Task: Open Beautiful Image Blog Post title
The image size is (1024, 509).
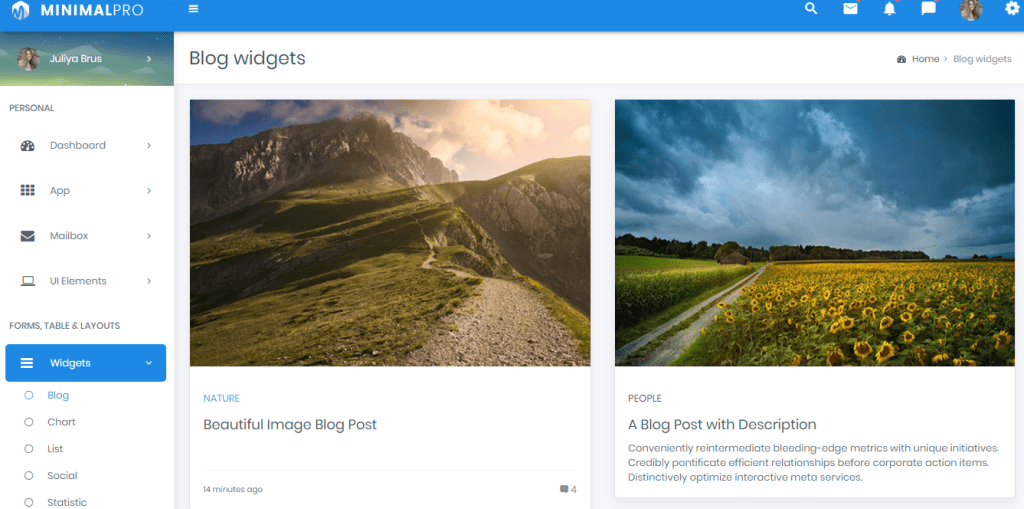Action: 290,425
